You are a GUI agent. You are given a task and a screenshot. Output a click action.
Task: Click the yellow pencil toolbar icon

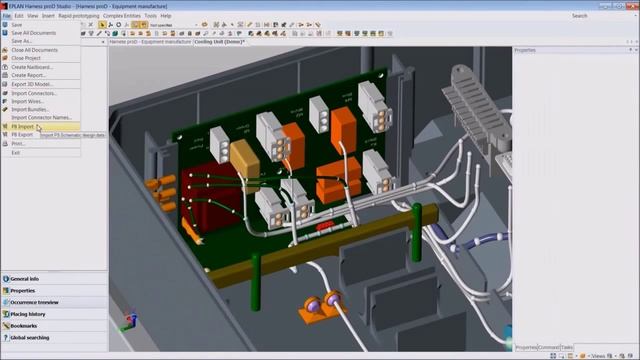click(x=249, y=25)
